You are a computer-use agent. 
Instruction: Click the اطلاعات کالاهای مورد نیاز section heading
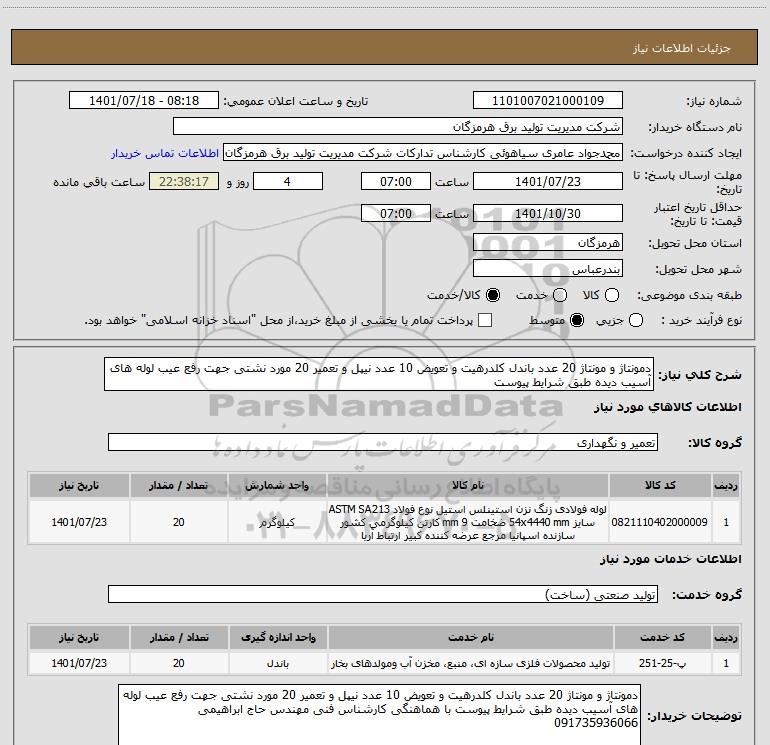[x=668, y=407]
